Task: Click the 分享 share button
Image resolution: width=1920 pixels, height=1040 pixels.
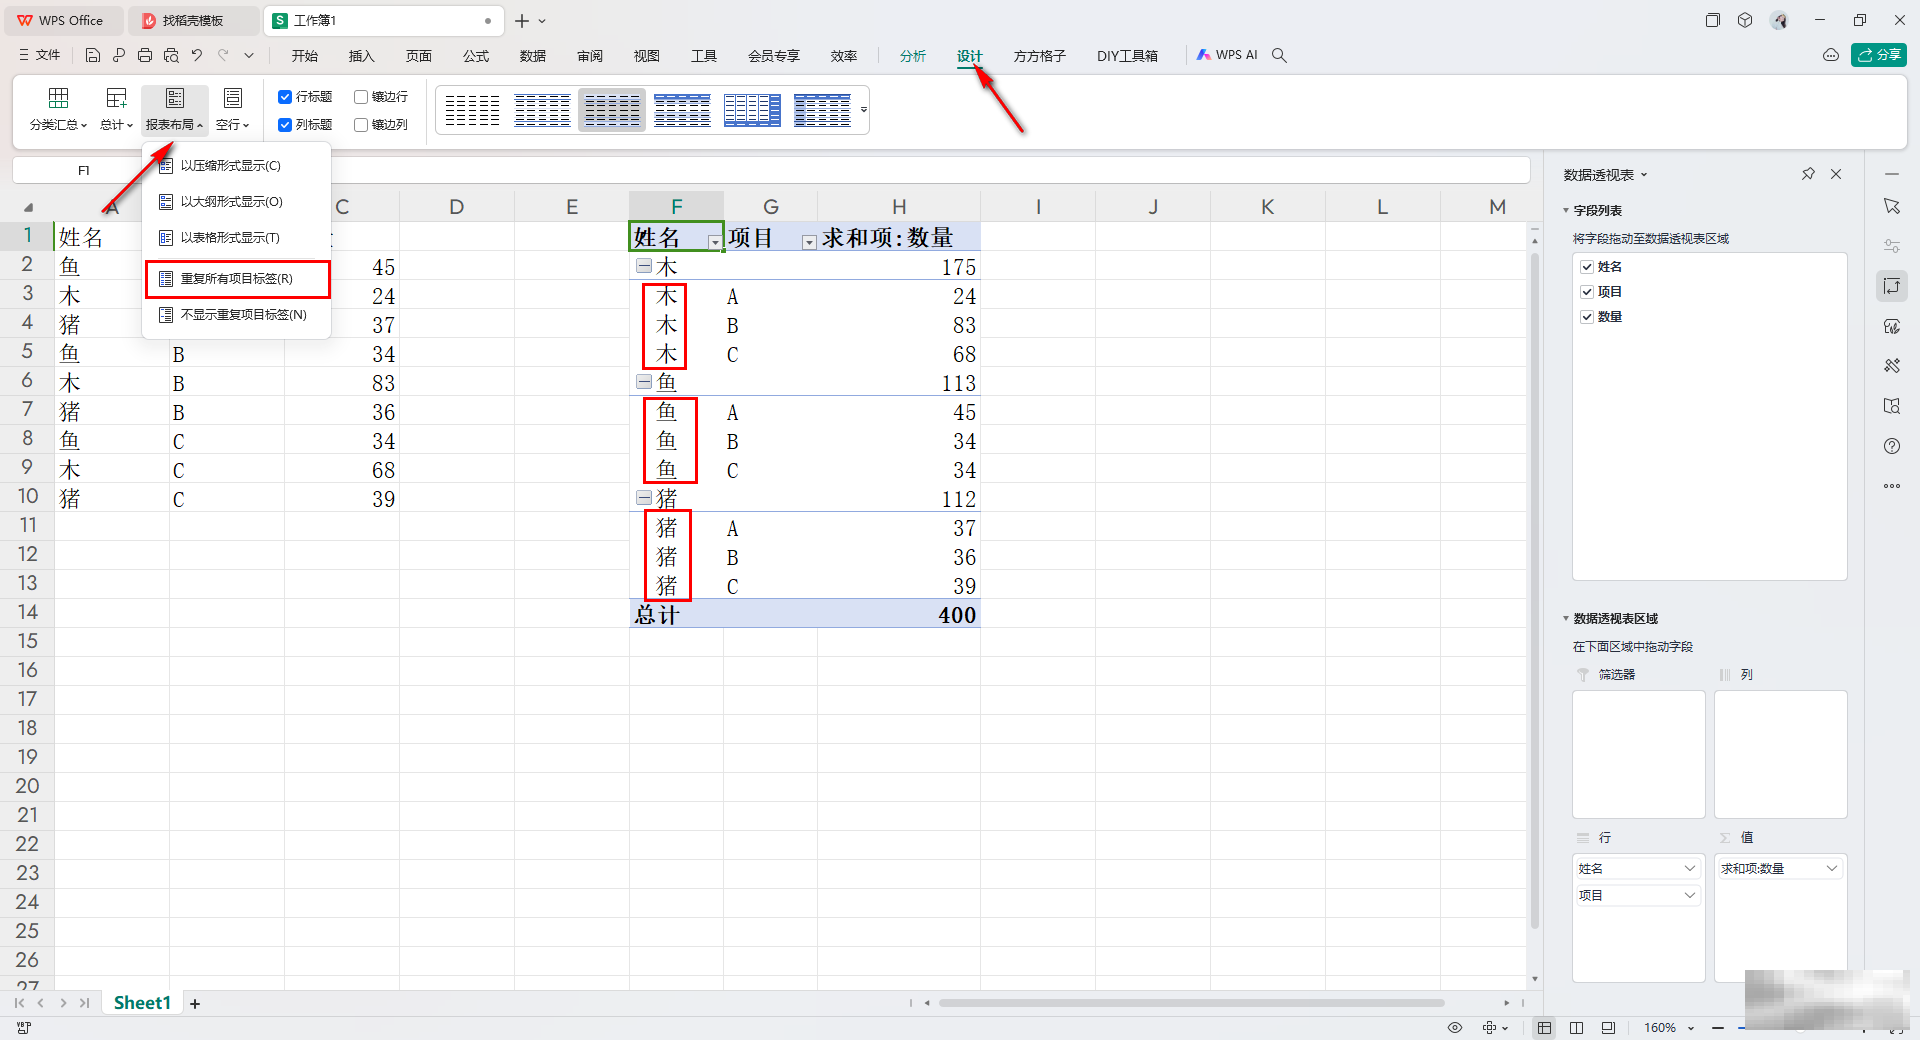Action: (1879, 55)
